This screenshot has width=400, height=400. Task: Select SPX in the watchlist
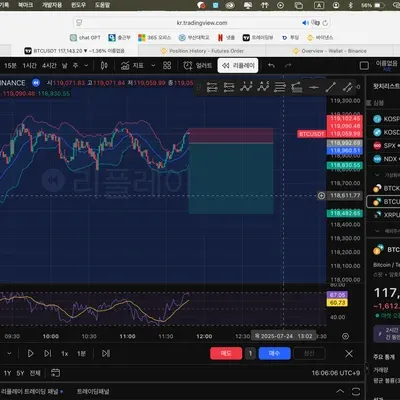(386, 145)
